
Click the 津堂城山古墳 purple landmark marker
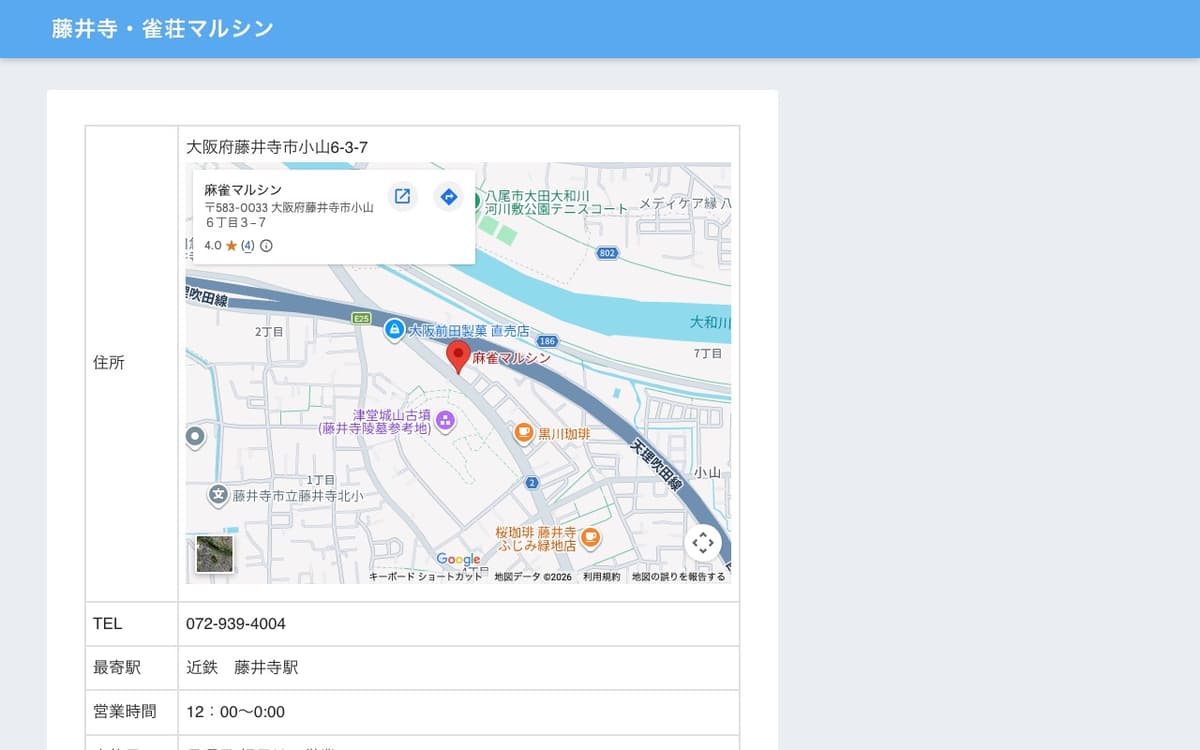[445, 420]
